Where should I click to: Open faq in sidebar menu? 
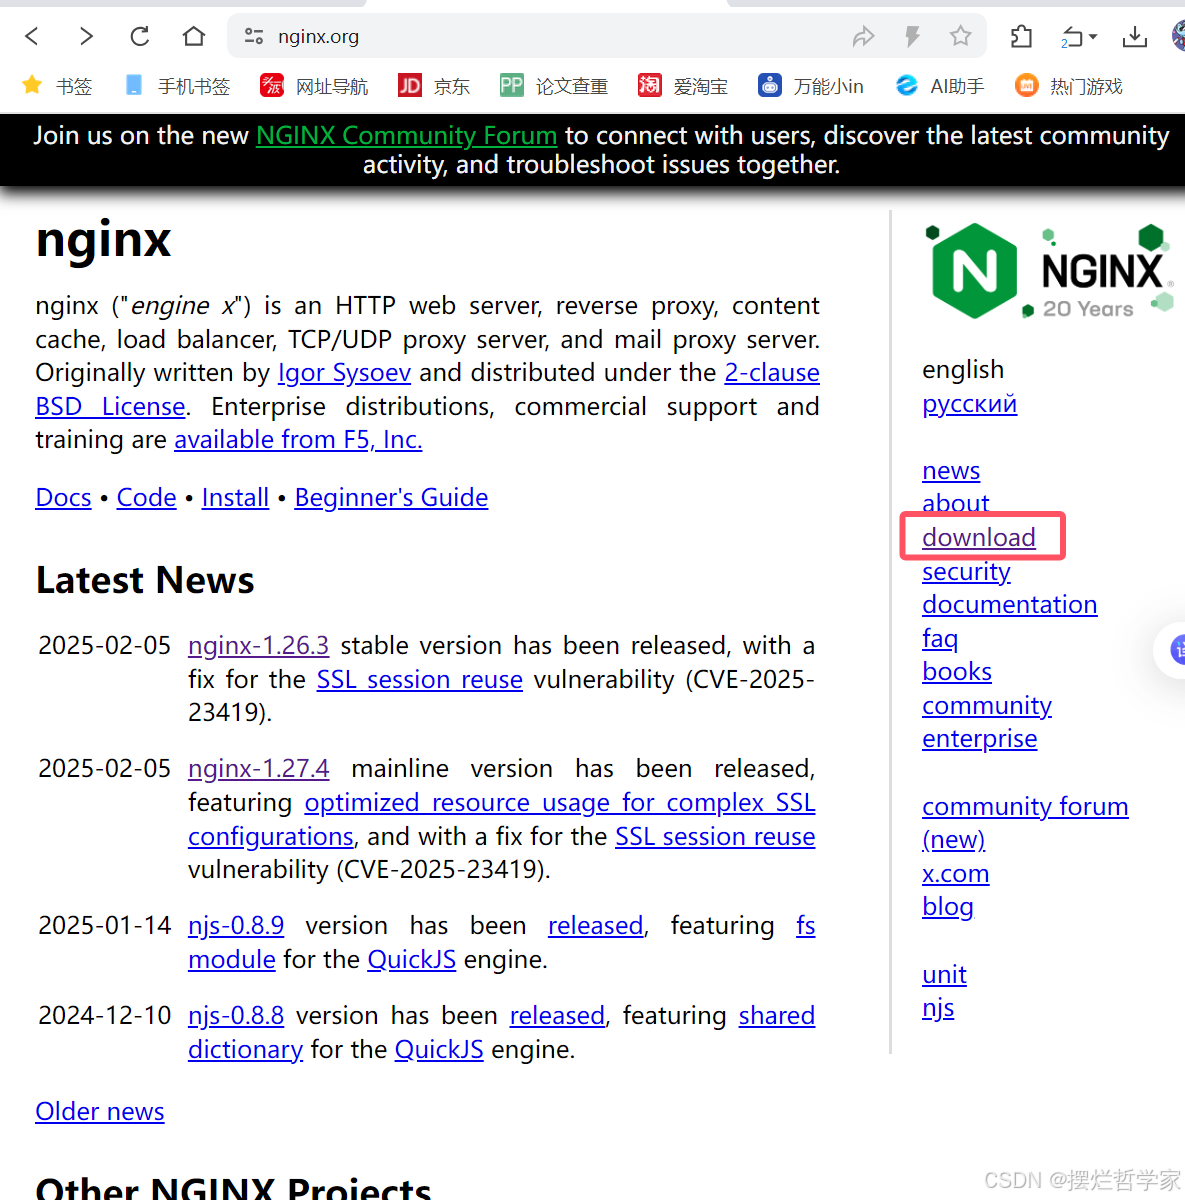tap(940, 639)
